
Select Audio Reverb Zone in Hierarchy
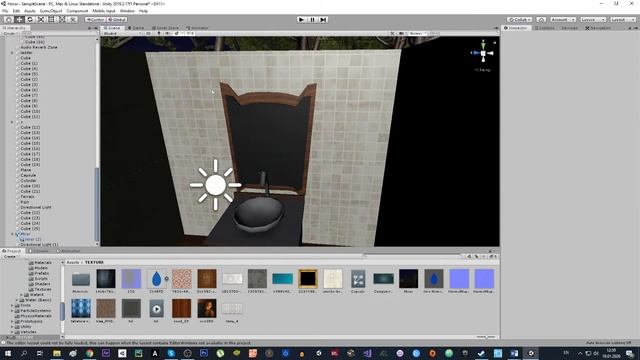(39, 47)
